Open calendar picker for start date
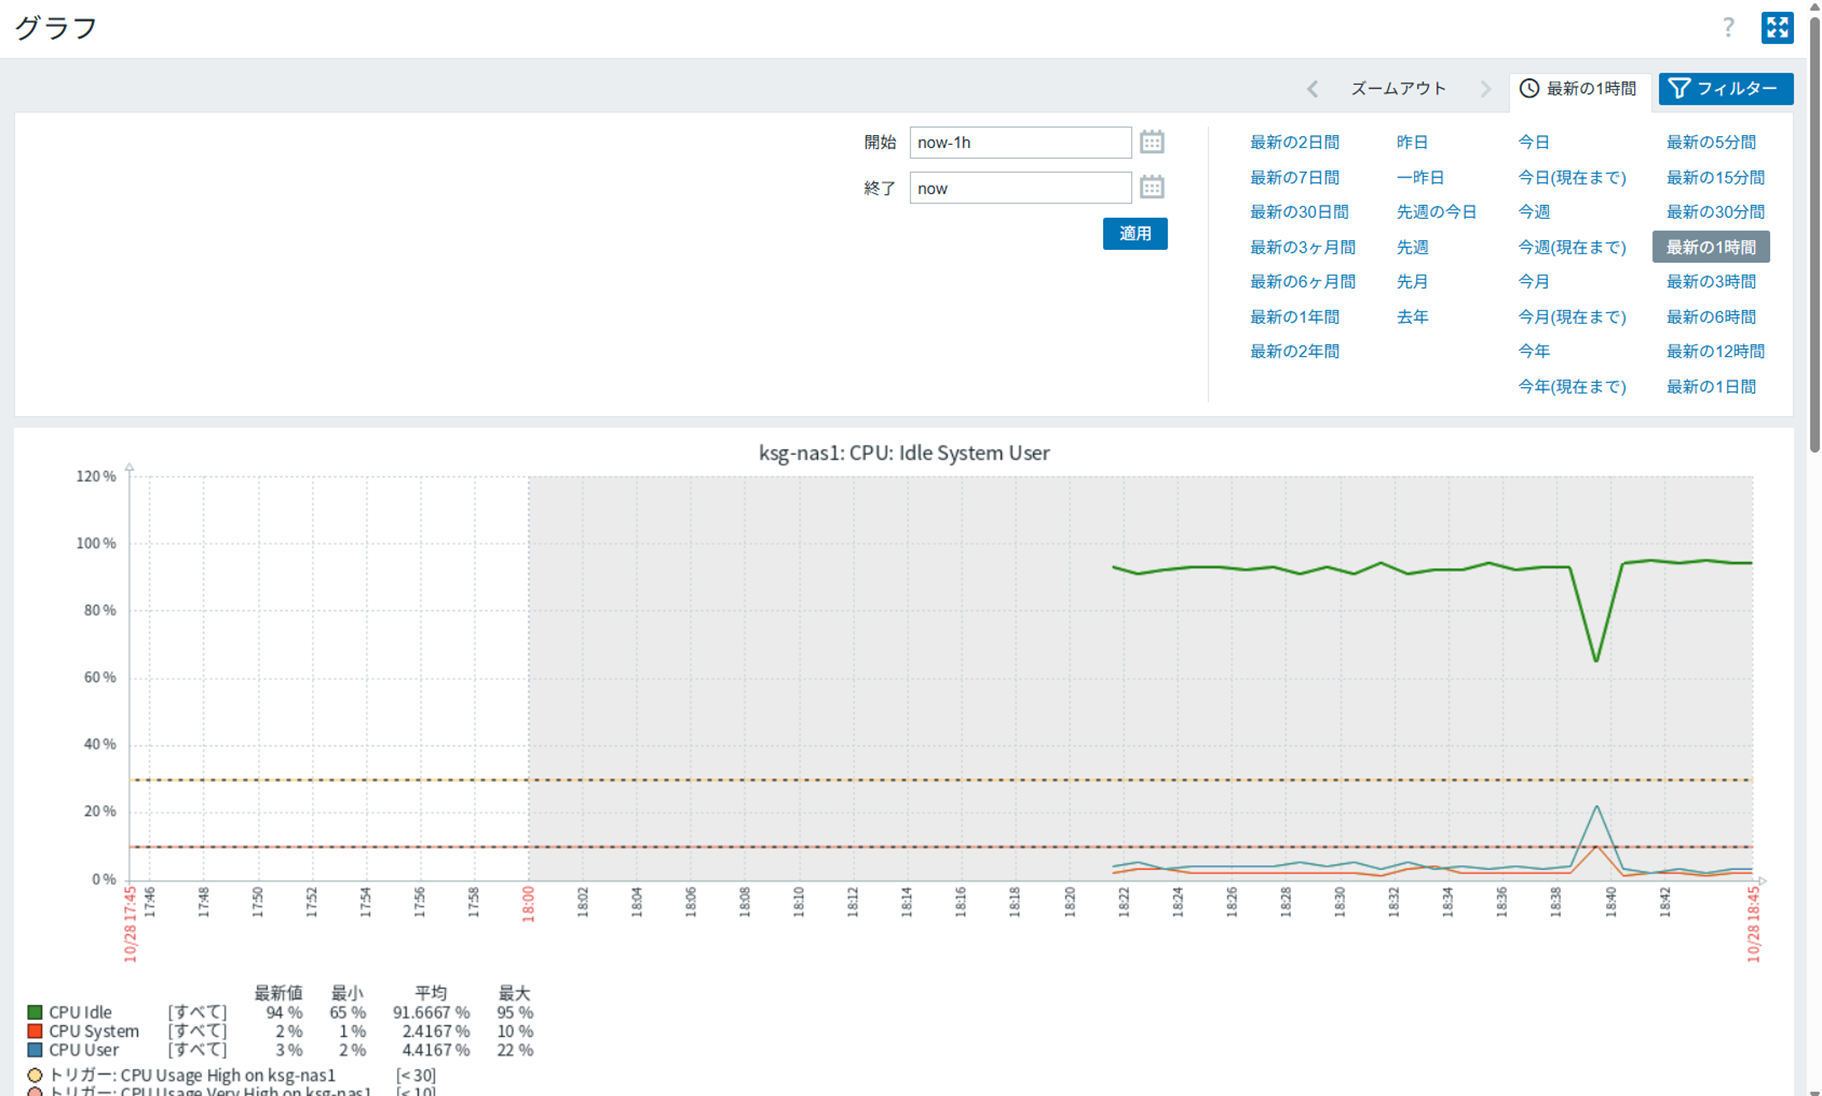This screenshot has width=1822, height=1096. (1151, 142)
